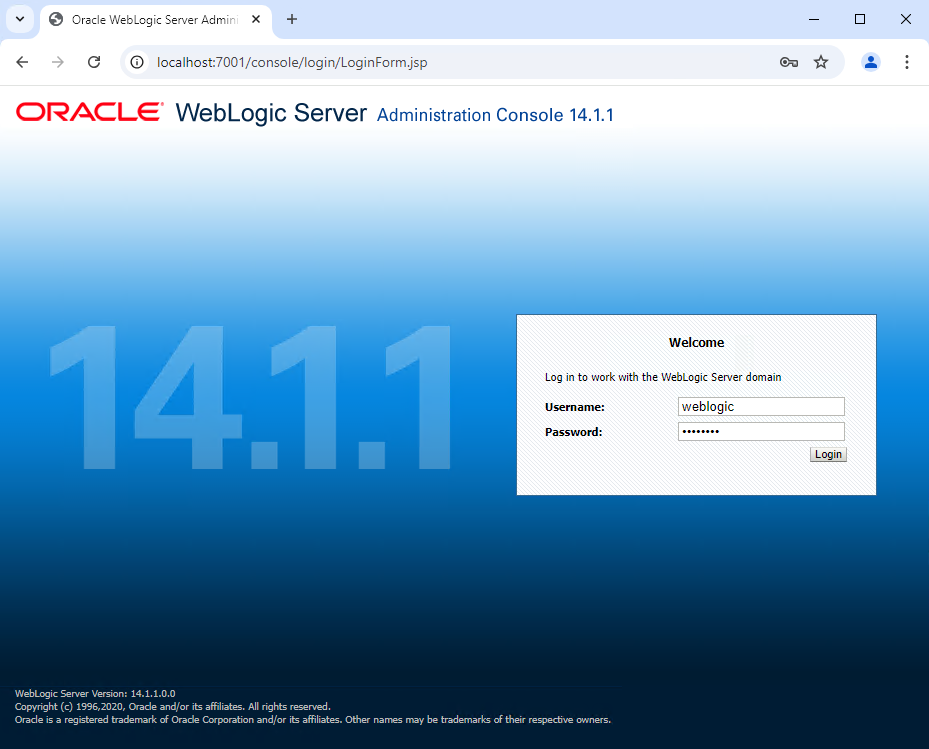Click the copyright 1996,2020 Oracle line

coord(172,706)
